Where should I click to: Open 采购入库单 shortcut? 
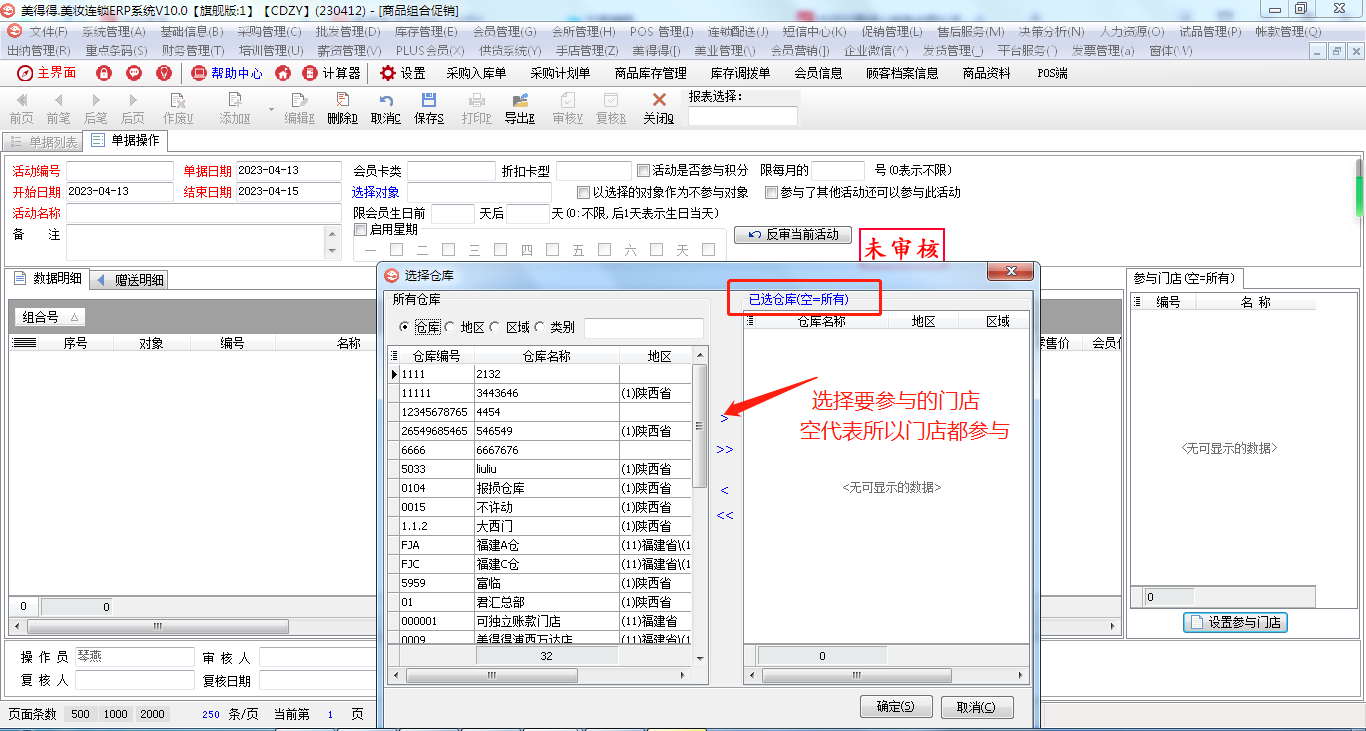[x=476, y=73]
